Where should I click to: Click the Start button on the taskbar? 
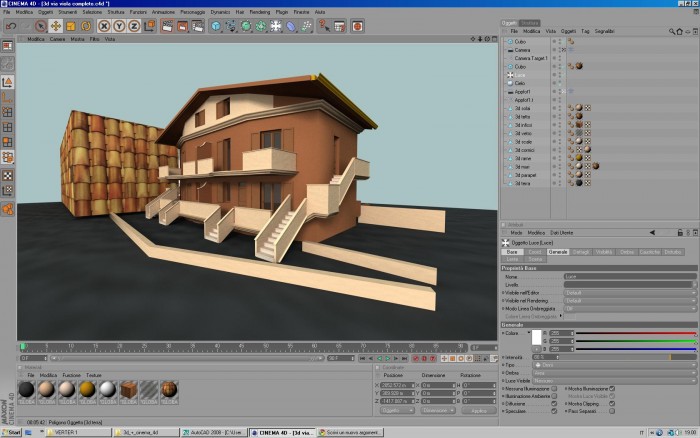(11, 433)
